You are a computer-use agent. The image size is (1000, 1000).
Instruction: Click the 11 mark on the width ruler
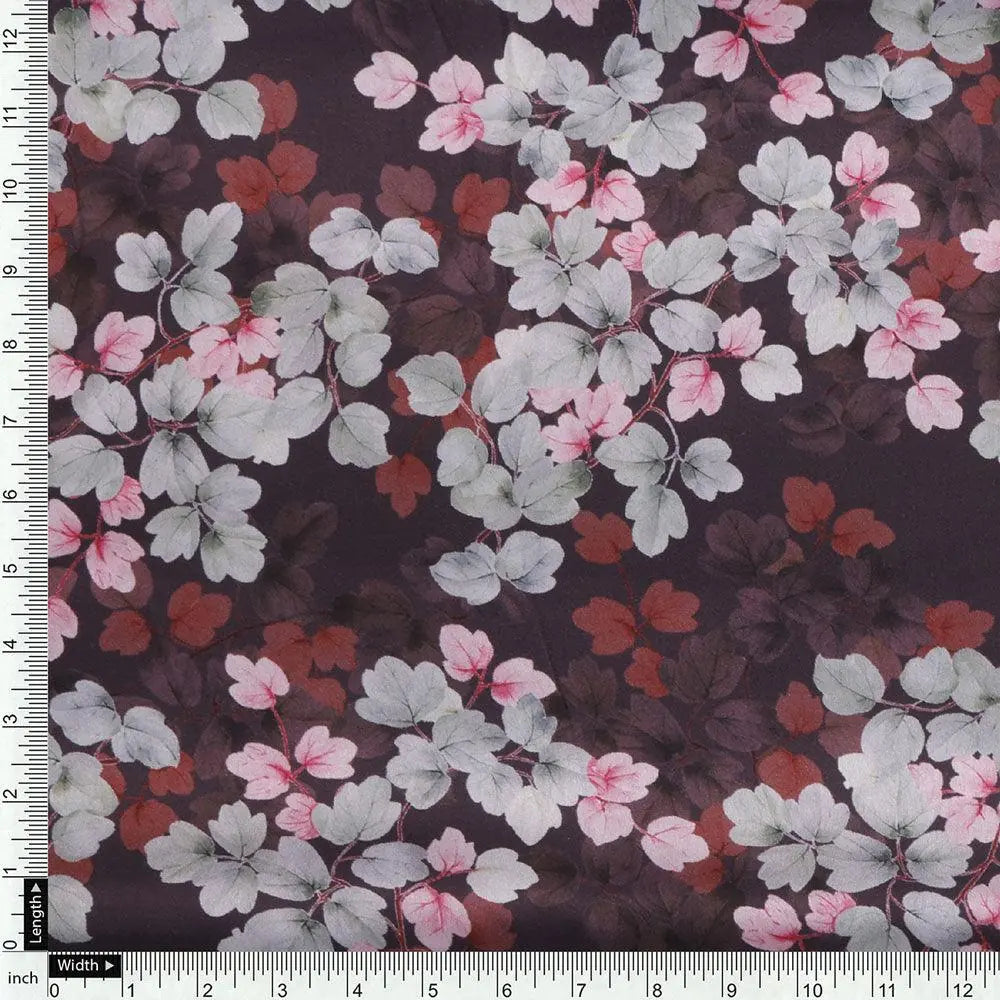tap(884, 988)
